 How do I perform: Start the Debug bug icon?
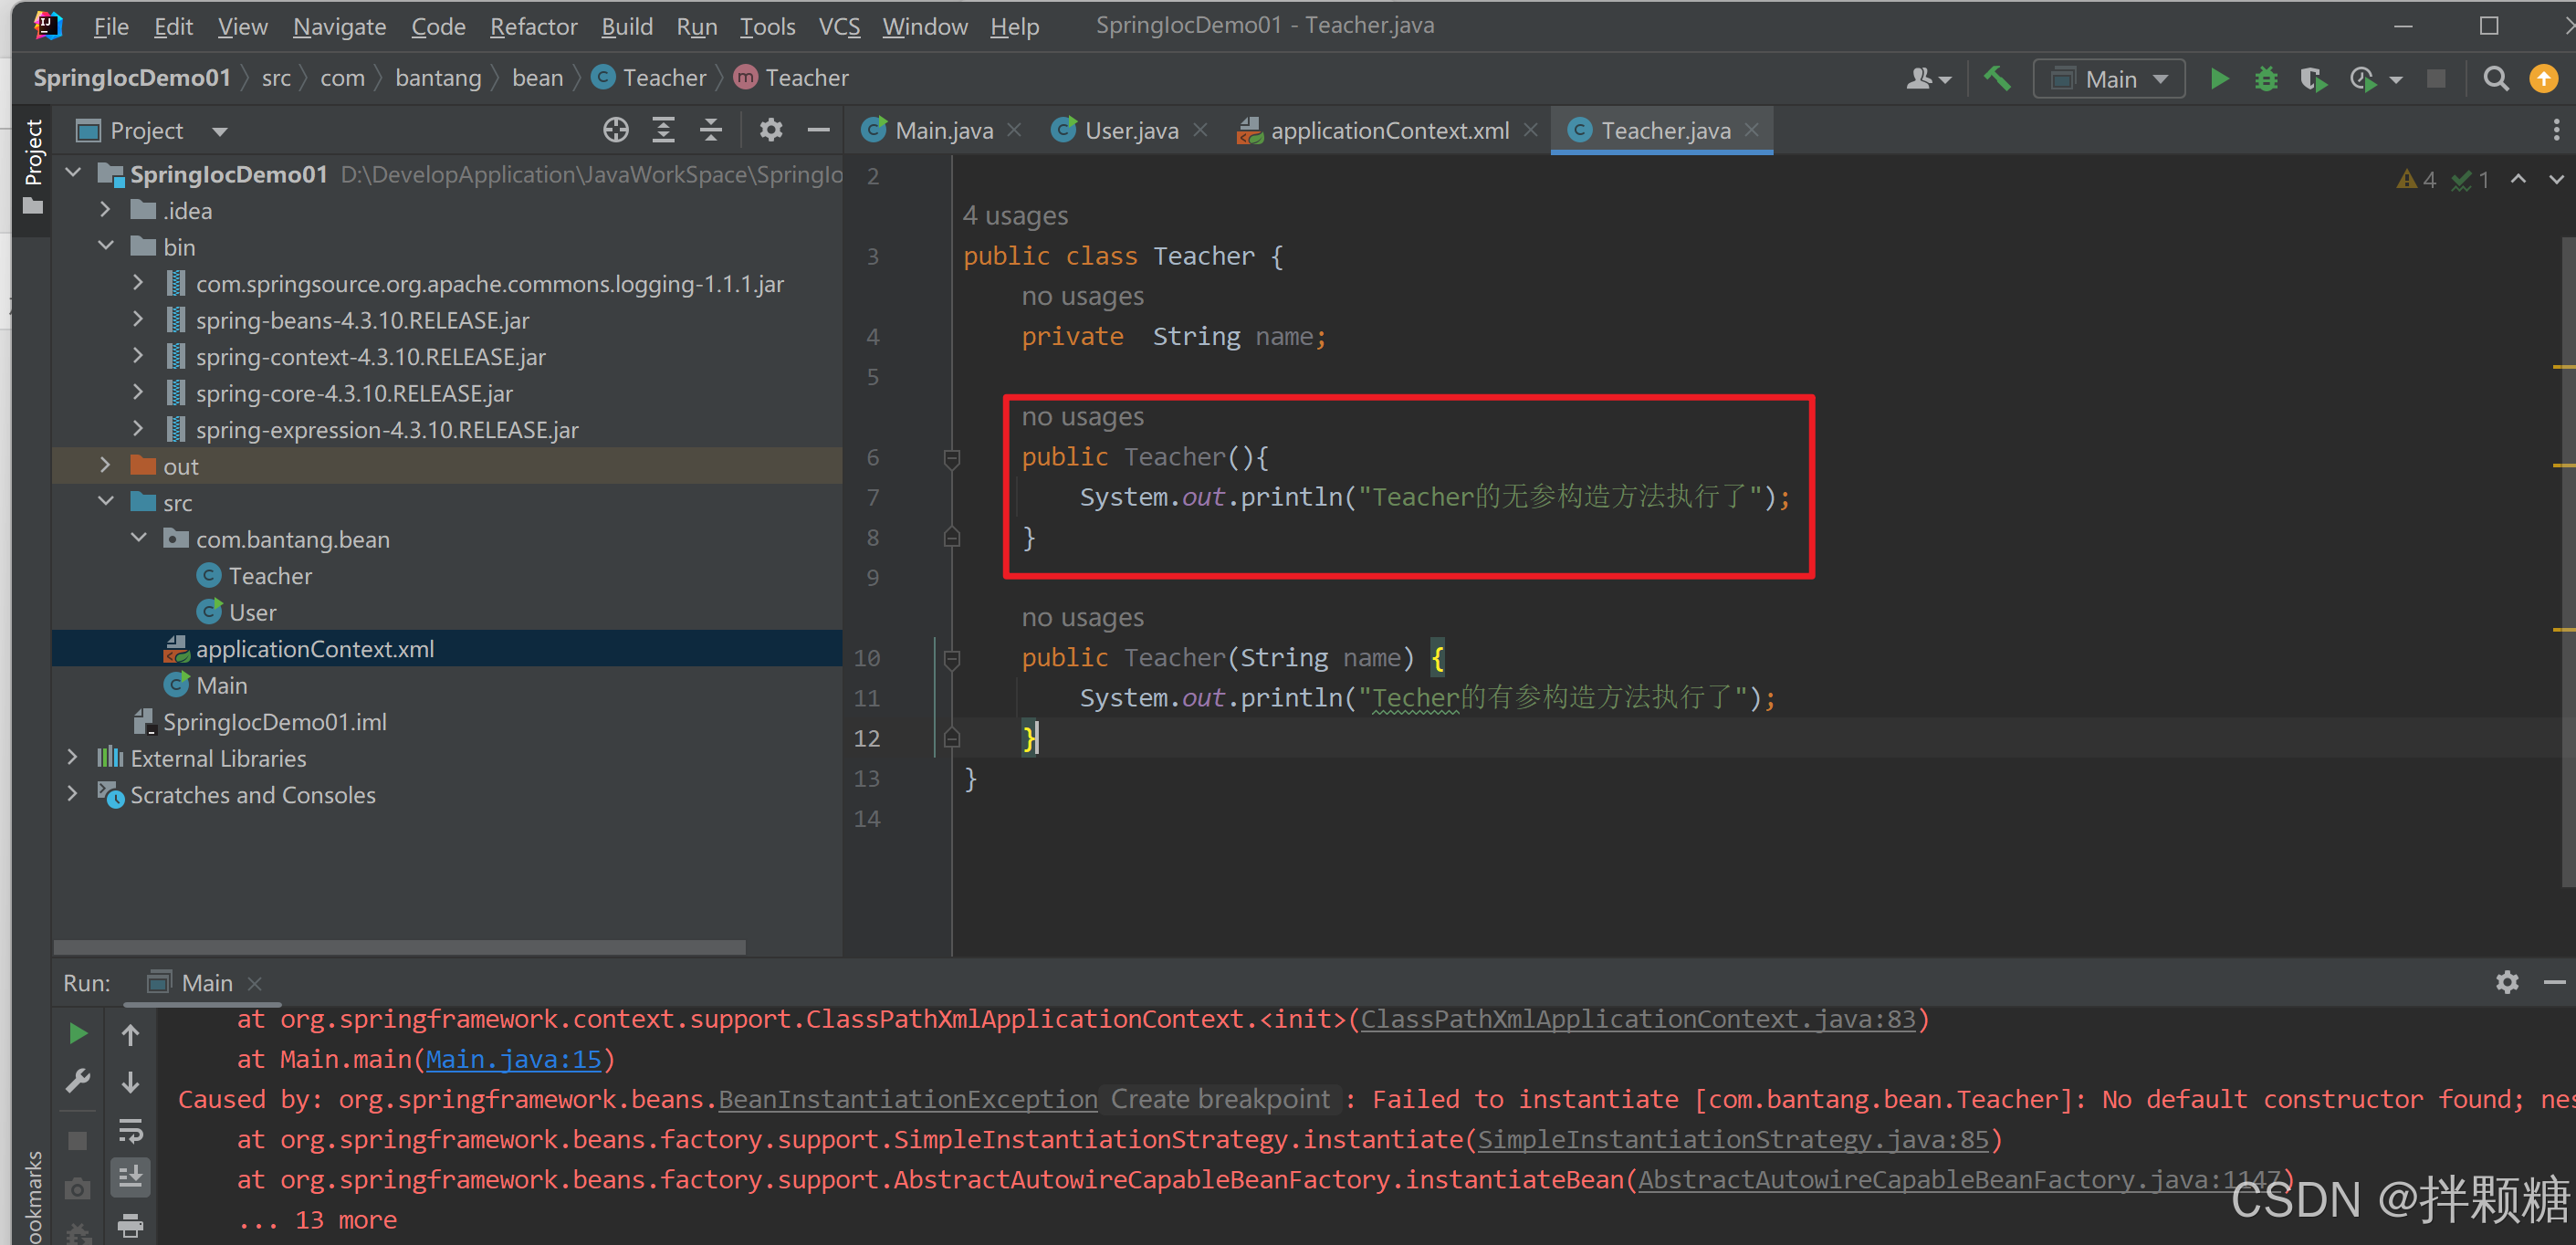2266,79
